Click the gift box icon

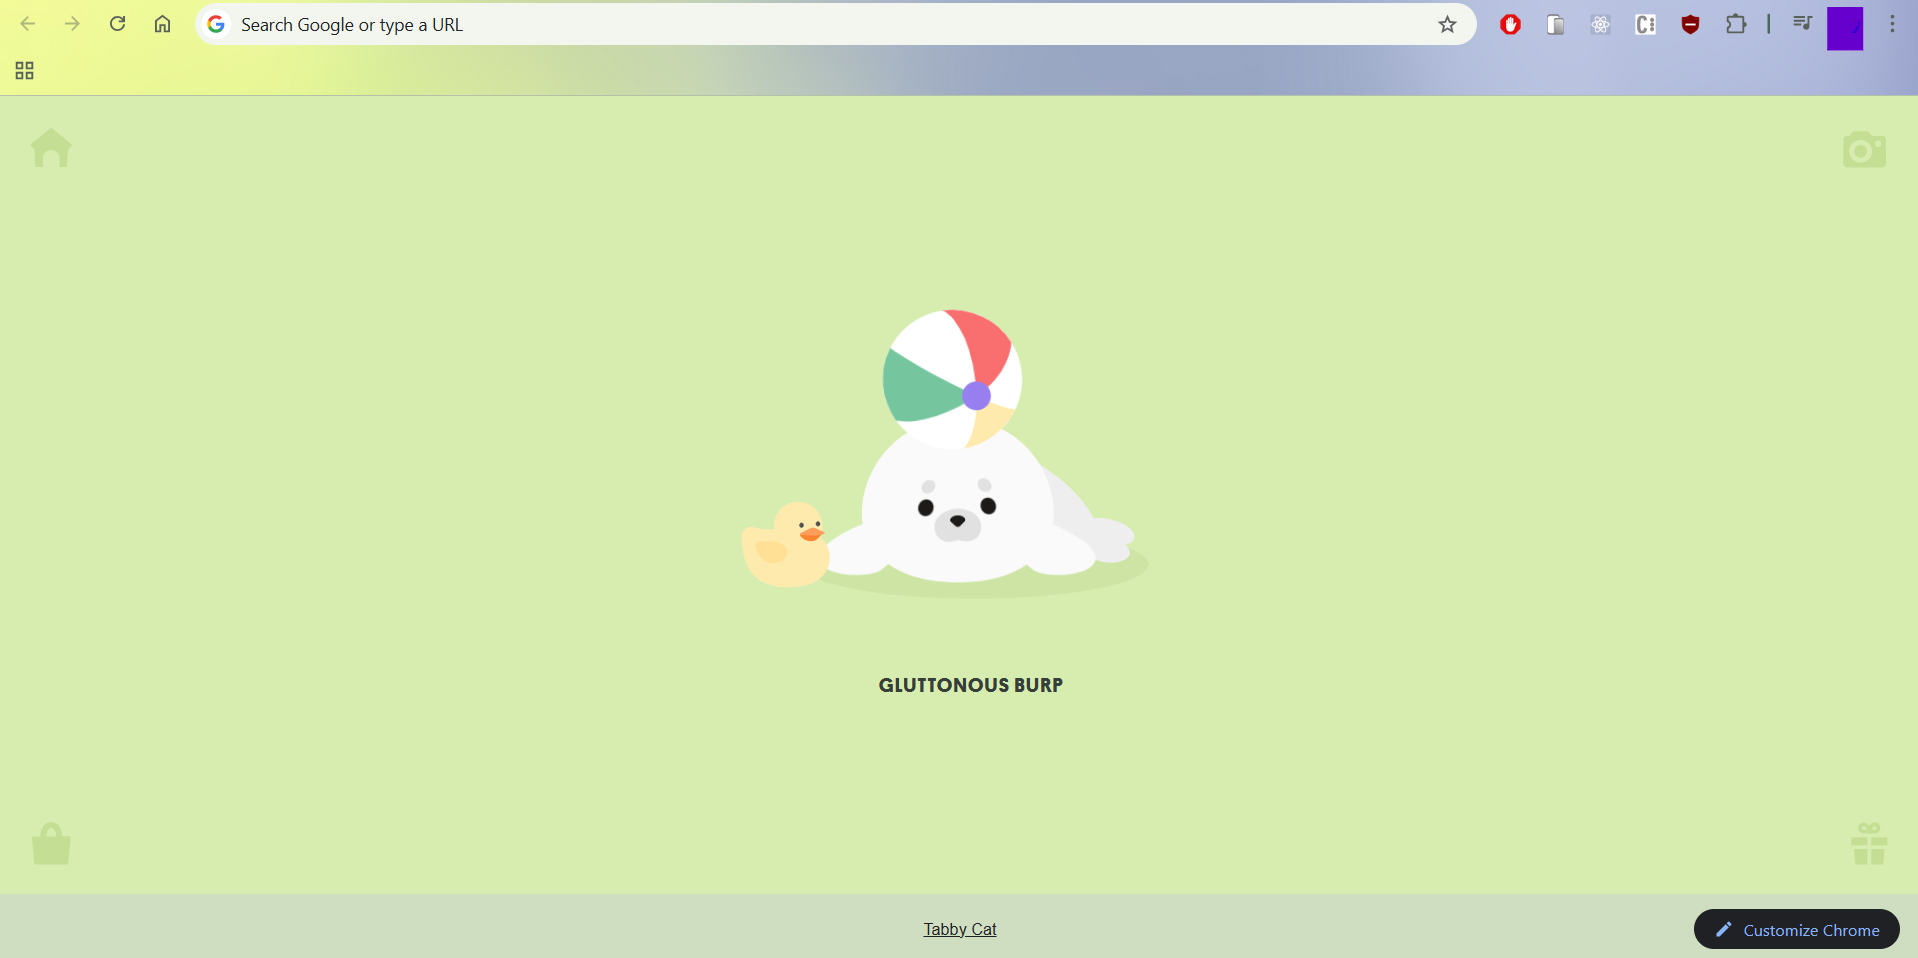[1868, 844]
